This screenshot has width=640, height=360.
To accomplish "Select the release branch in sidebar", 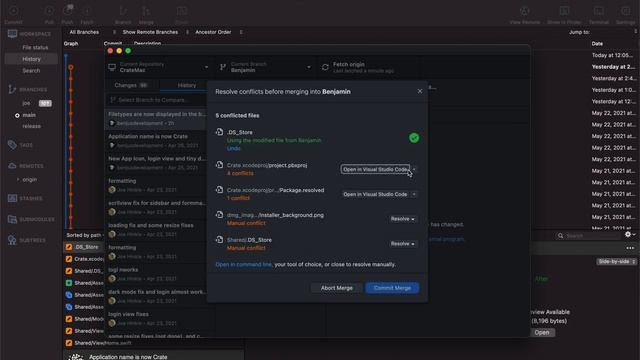I will [31, 126].
